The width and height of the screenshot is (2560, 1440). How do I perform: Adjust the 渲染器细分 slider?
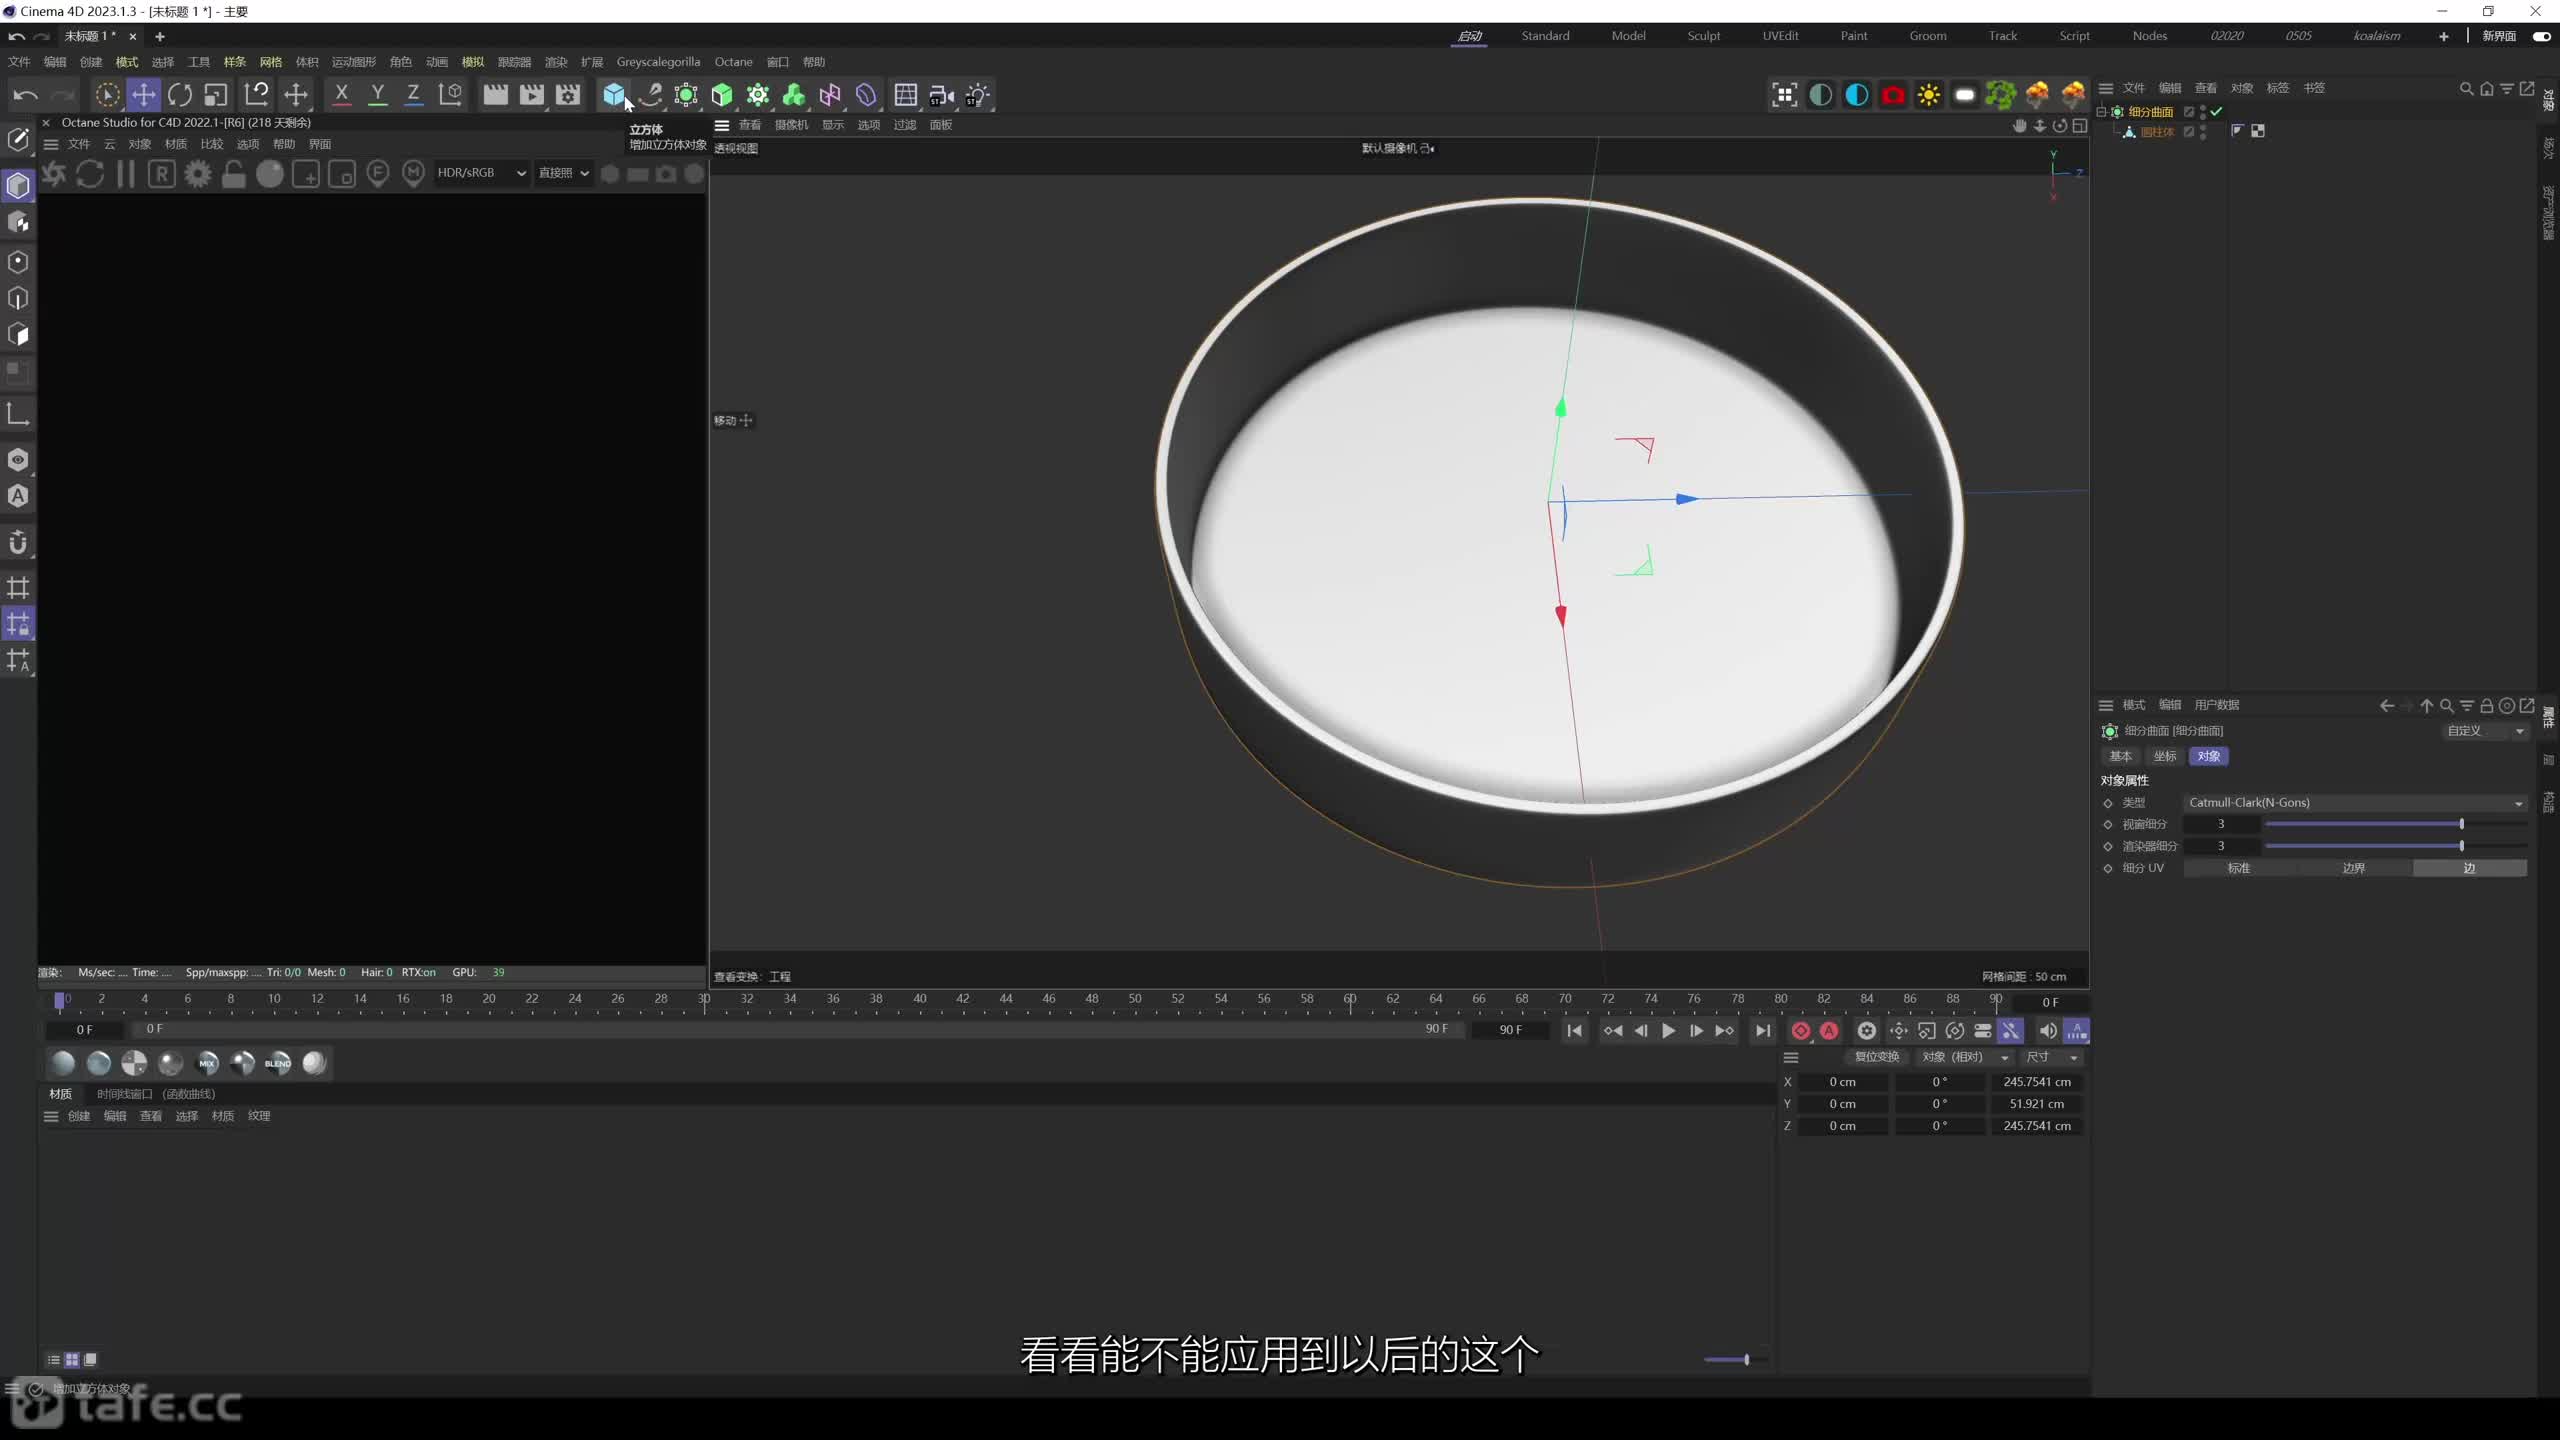[x=2396, y=846]
